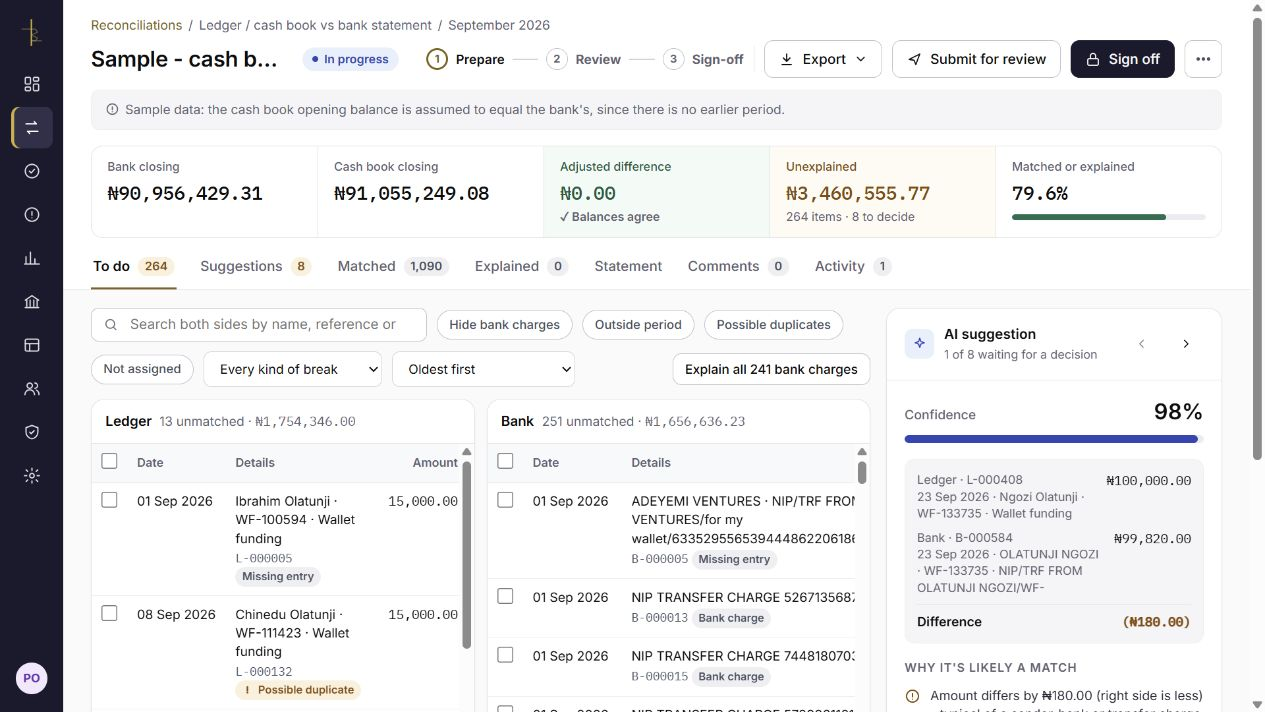Viewport: 1265px width, 712px height.
Task: Click the search magnifier icon
Action: click(x=111, y=324)
